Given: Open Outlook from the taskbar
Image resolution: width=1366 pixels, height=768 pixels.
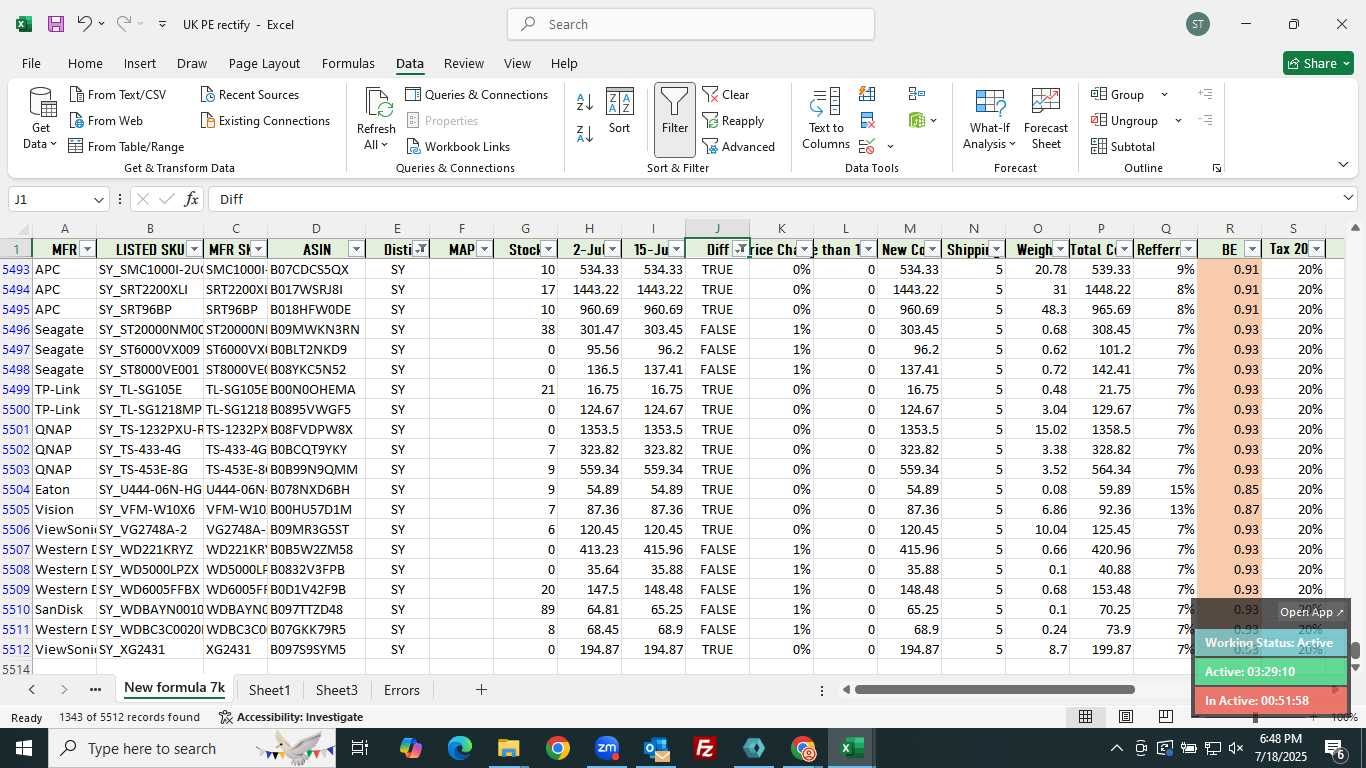Looking at the screenshot, I should (656, 748).
